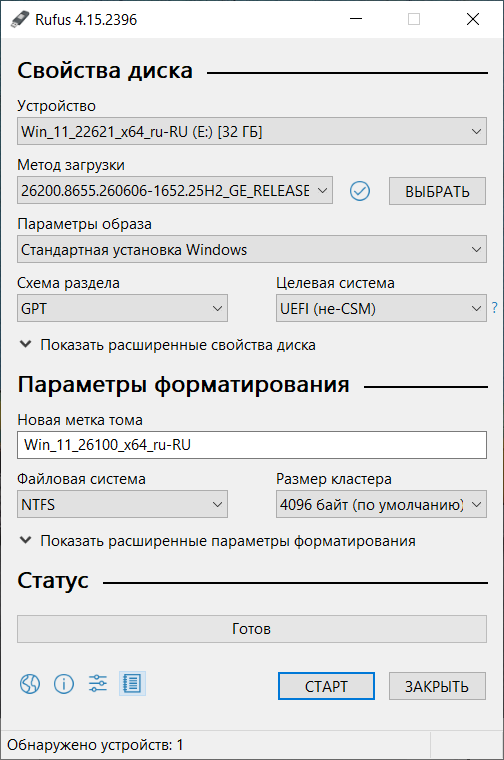This screenshot has height=760, width=504.
Task: Click the checksum checkmark icon beside ВЫБРАТЬ
Action: [360, 191]
